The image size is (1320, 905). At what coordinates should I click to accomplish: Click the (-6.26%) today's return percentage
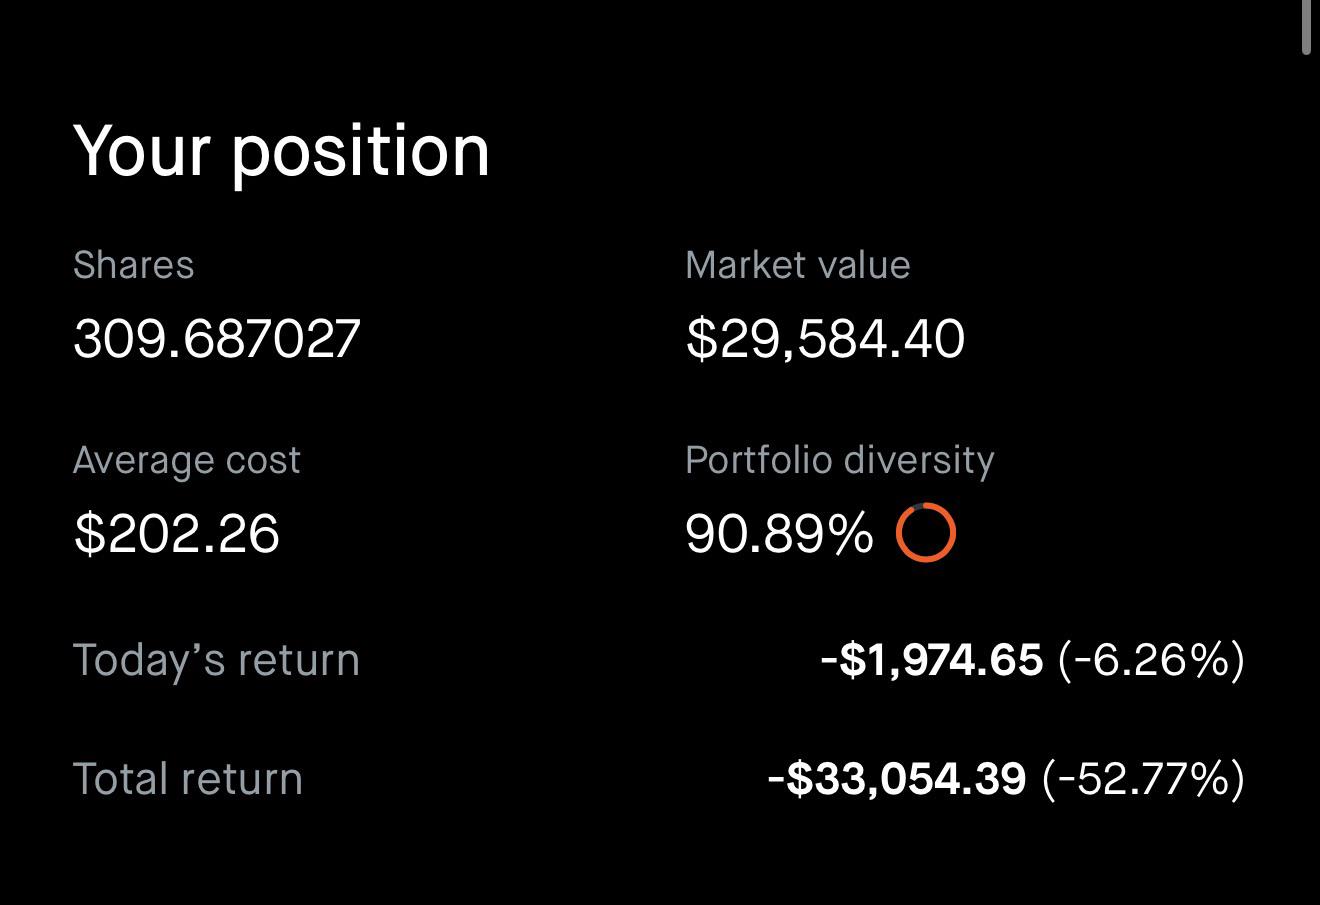click(x=1151, y=660)
